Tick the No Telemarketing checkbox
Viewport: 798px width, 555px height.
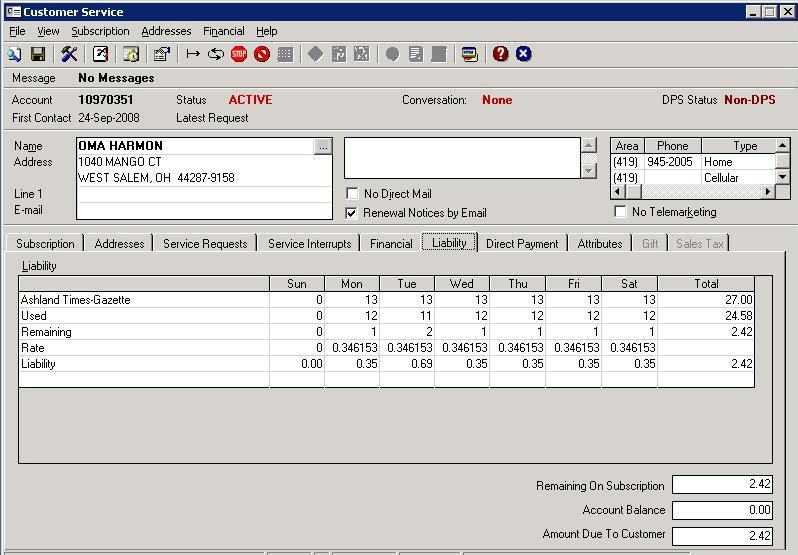click(621, 212)
